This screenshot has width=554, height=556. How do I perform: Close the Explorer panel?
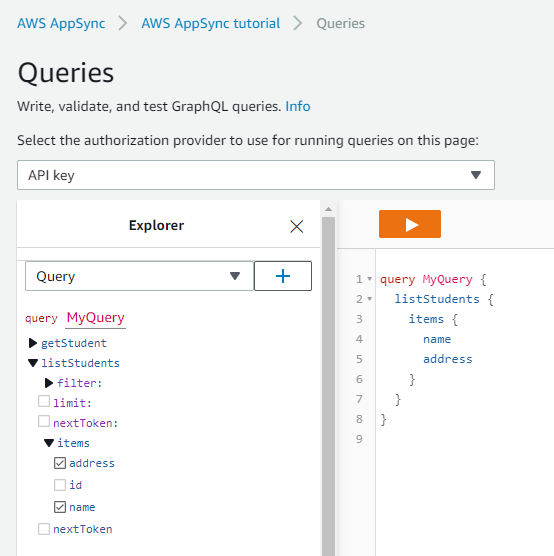[297, 226]
